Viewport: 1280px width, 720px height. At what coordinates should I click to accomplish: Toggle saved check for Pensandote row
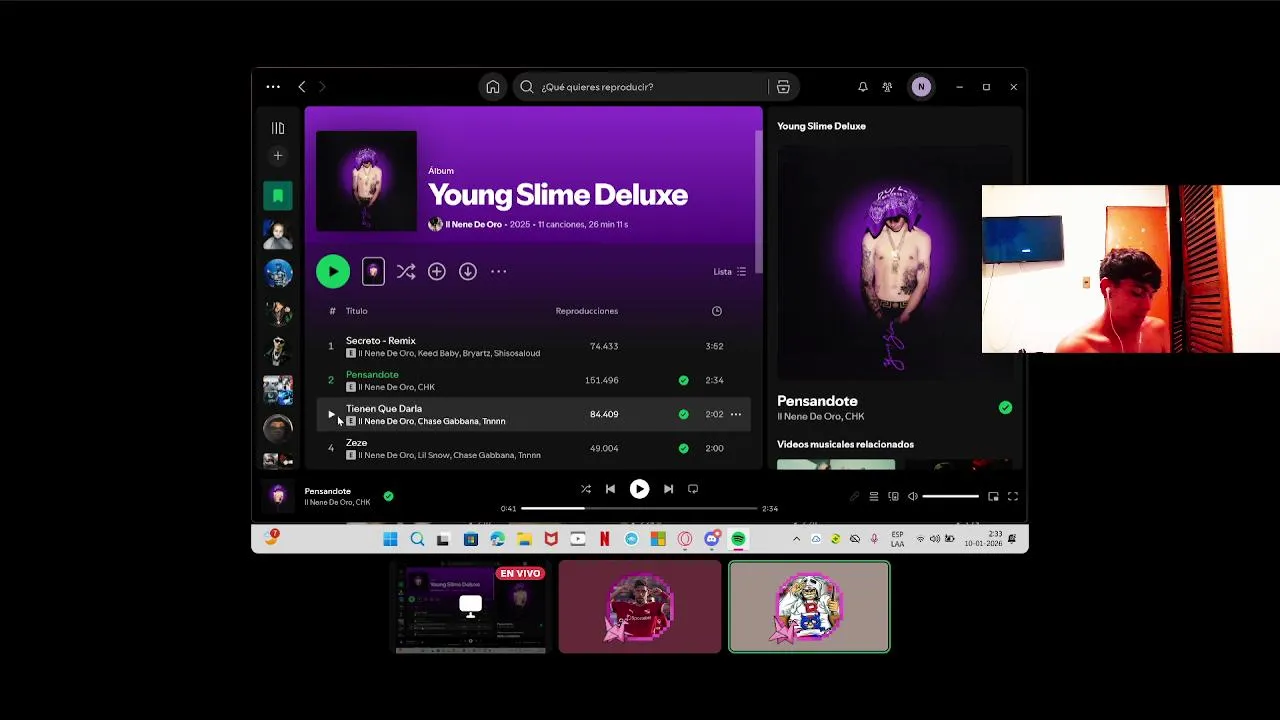point(683,380)
